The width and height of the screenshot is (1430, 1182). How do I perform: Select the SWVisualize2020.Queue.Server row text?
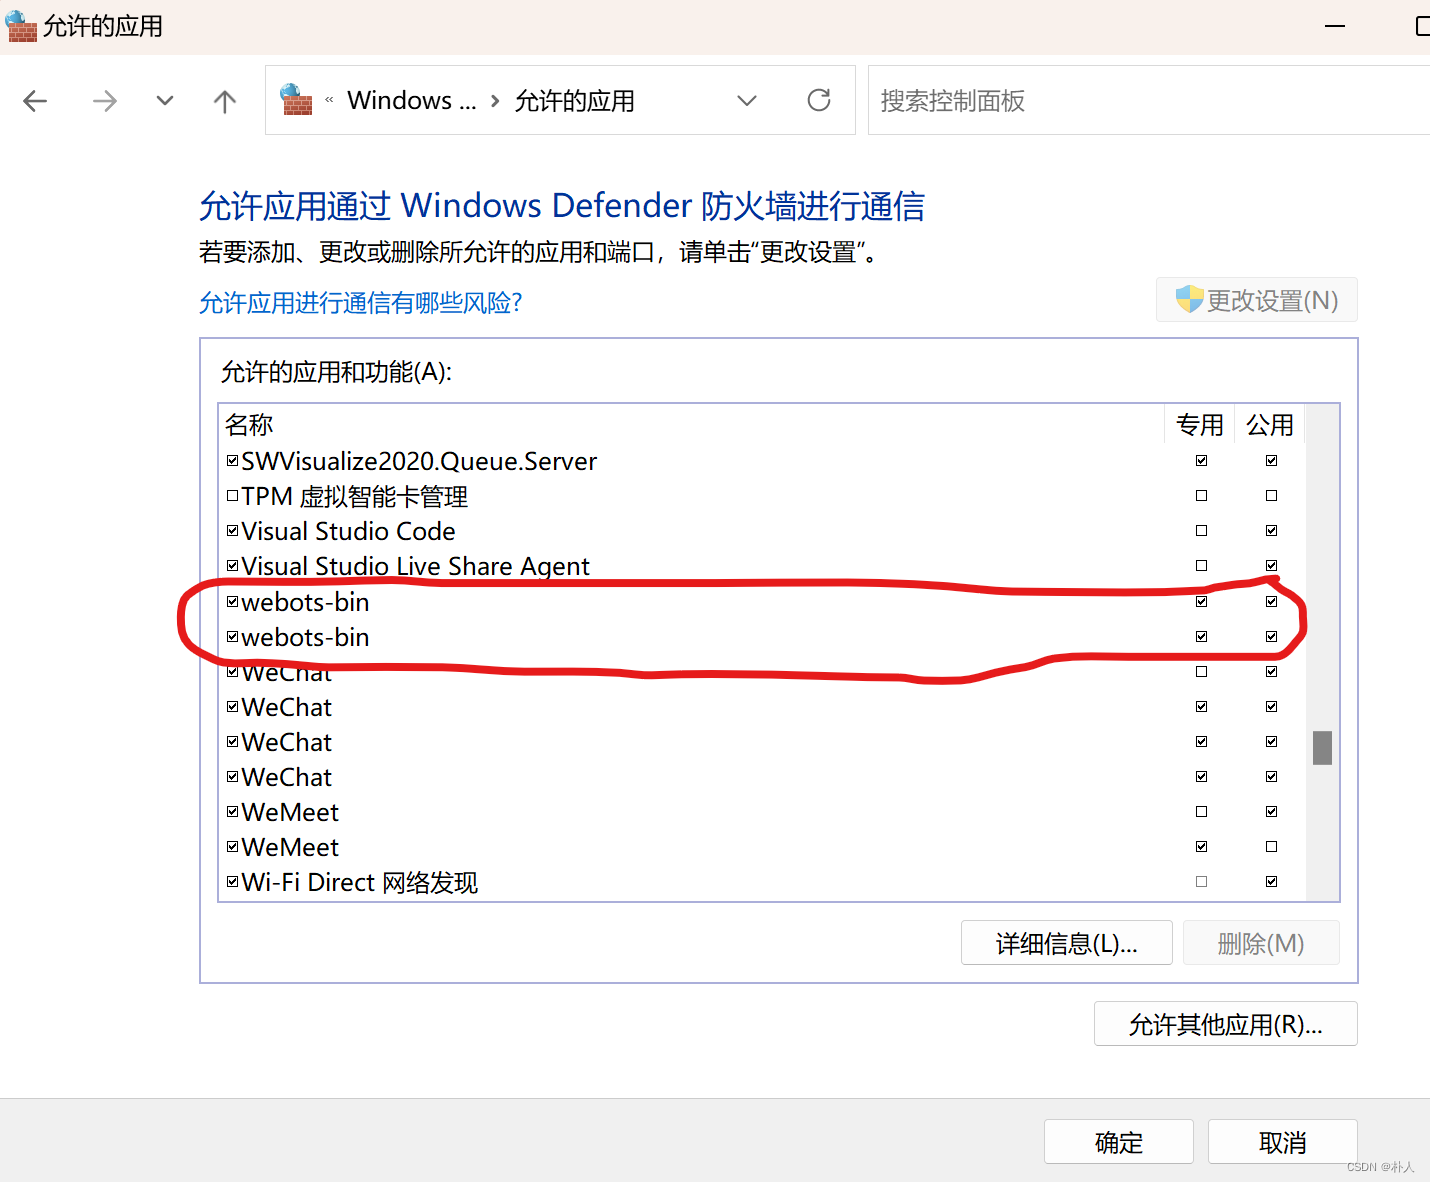point(419,461)
